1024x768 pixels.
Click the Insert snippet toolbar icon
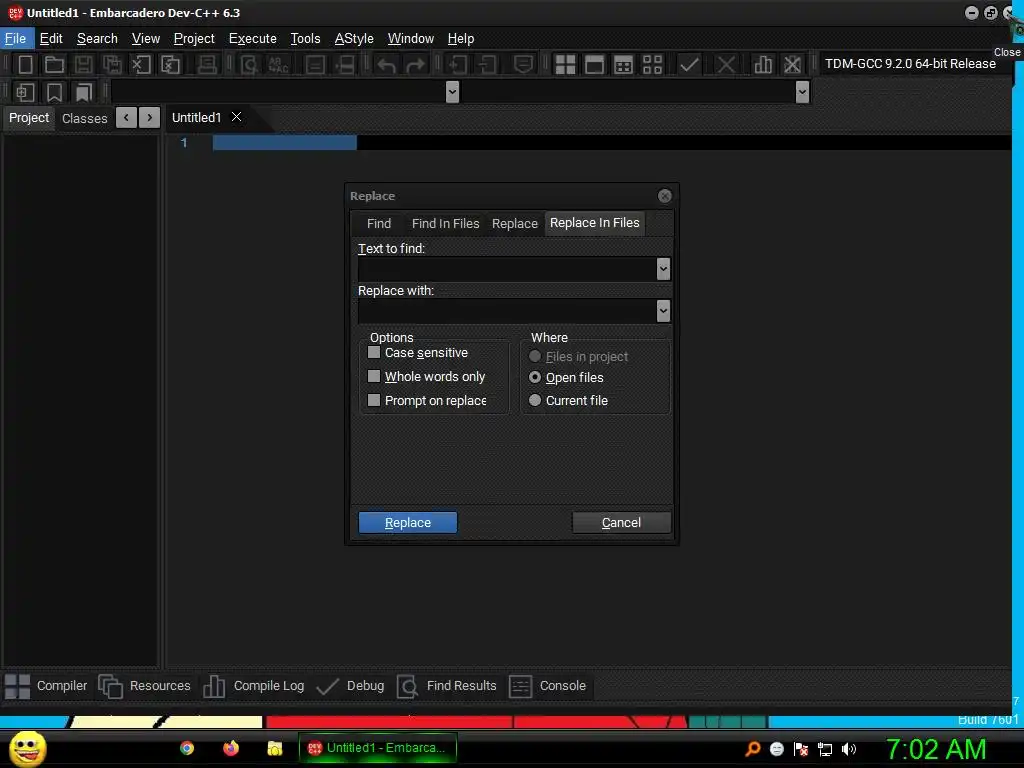tap(25, 92)
